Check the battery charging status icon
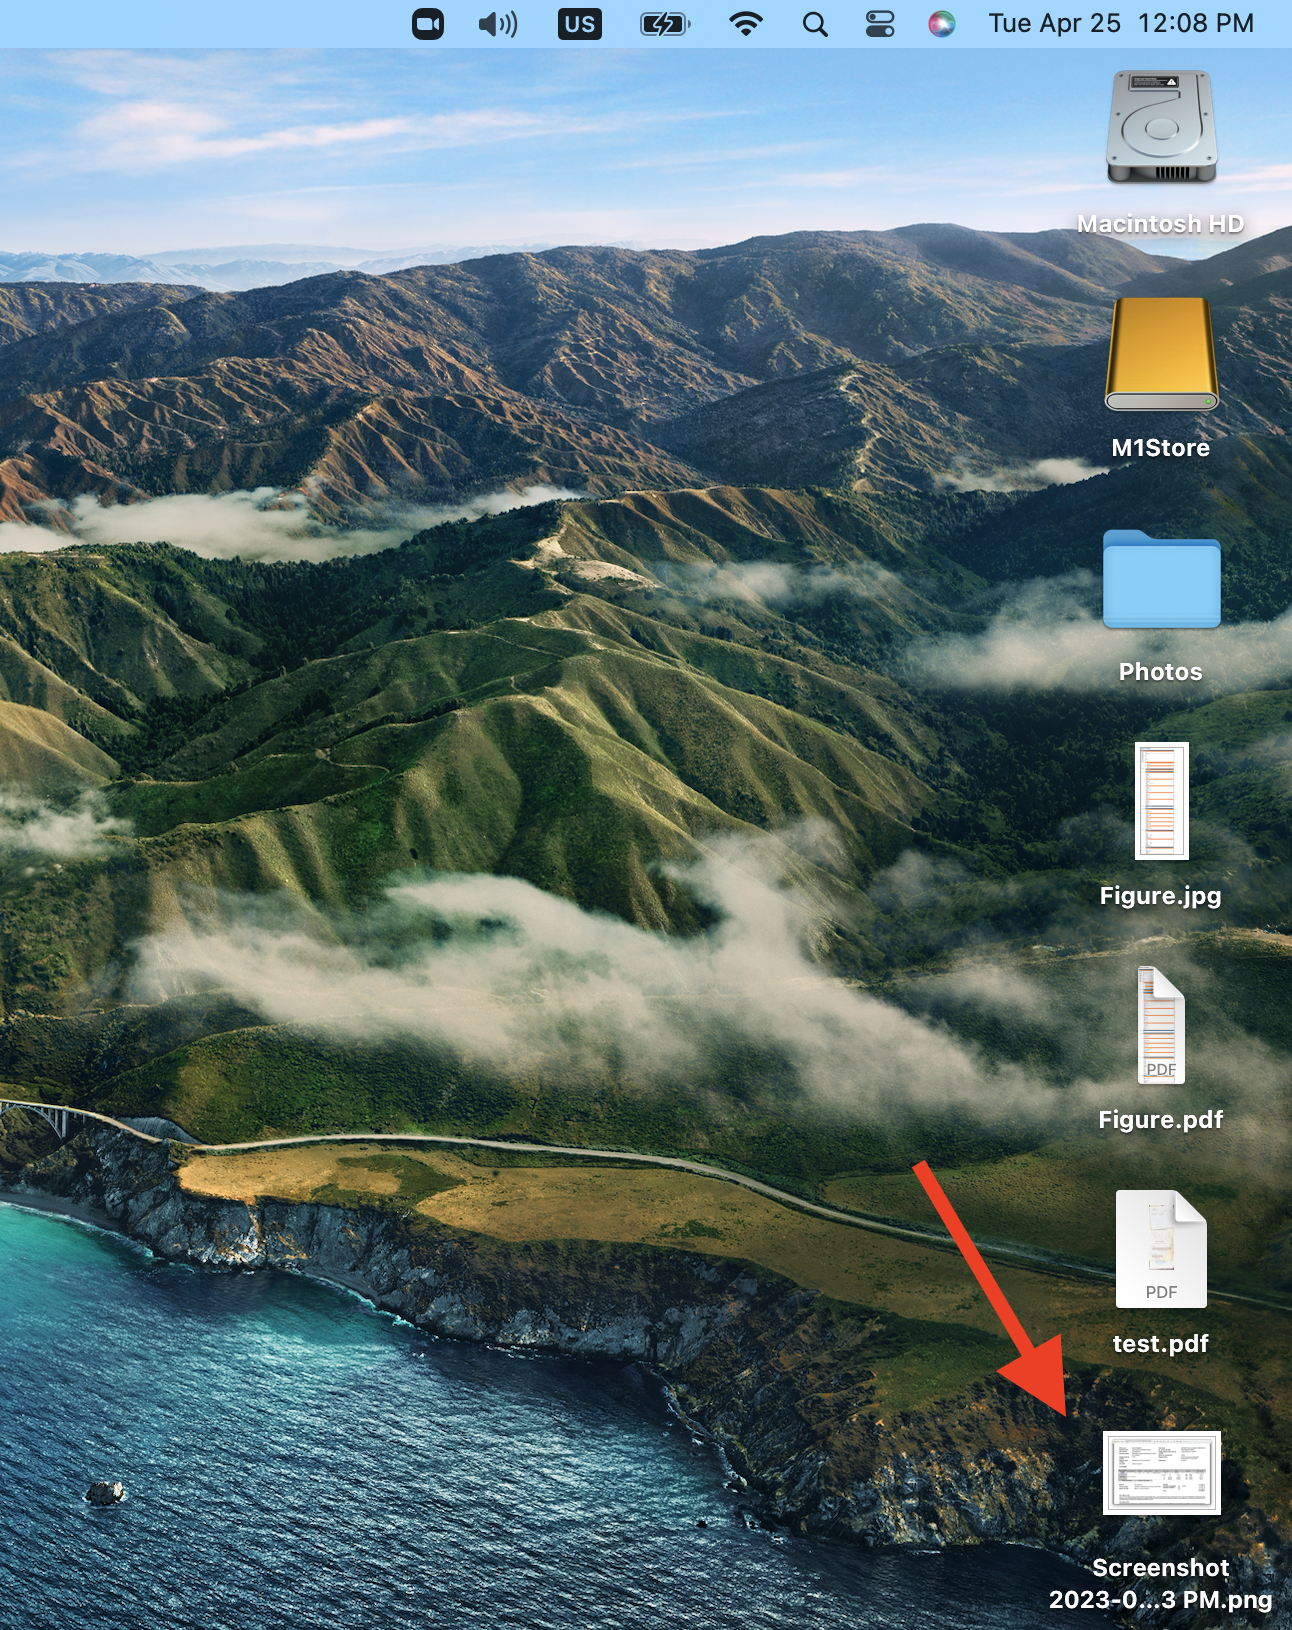 click(x=665, y=23)
